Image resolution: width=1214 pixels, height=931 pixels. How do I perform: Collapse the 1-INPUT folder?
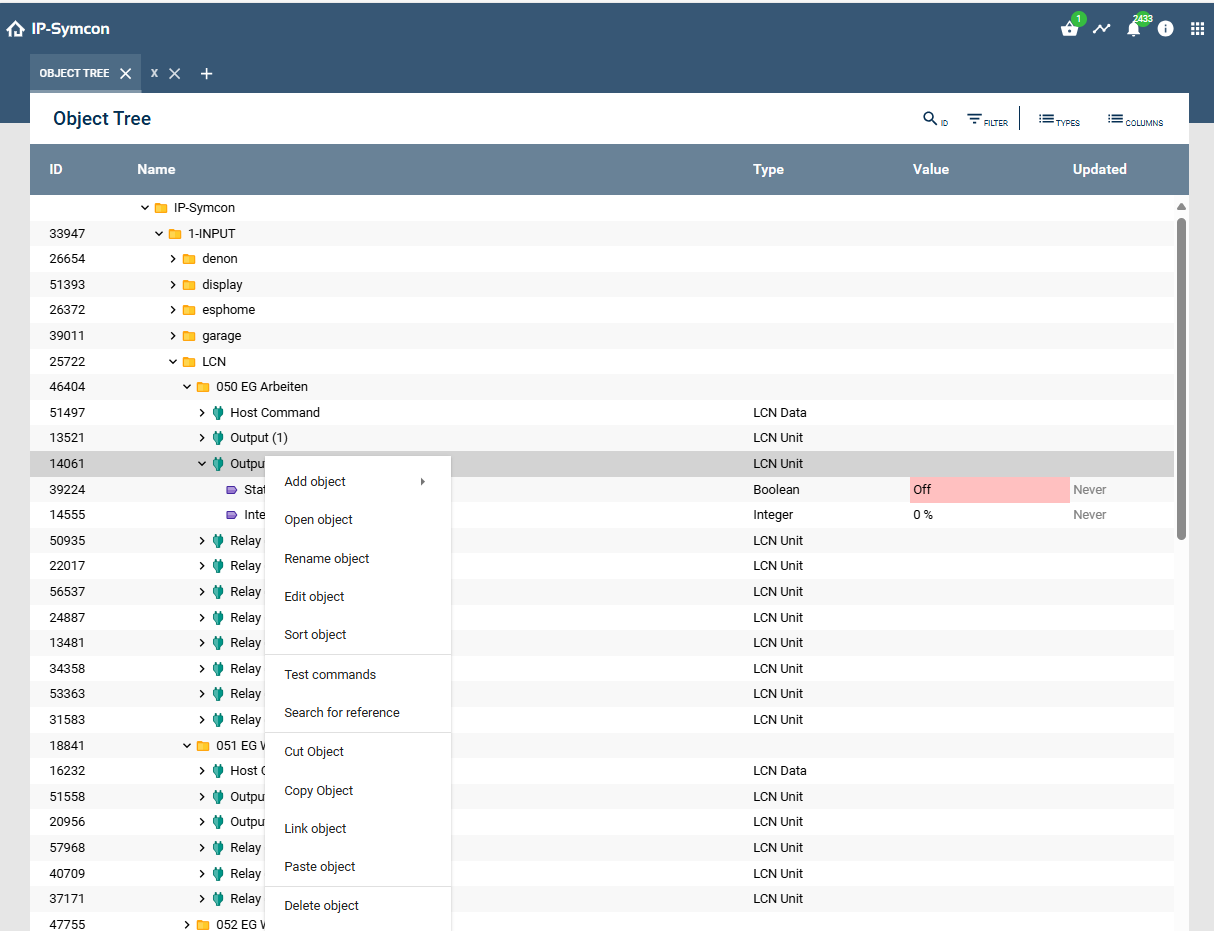(159, 234)
